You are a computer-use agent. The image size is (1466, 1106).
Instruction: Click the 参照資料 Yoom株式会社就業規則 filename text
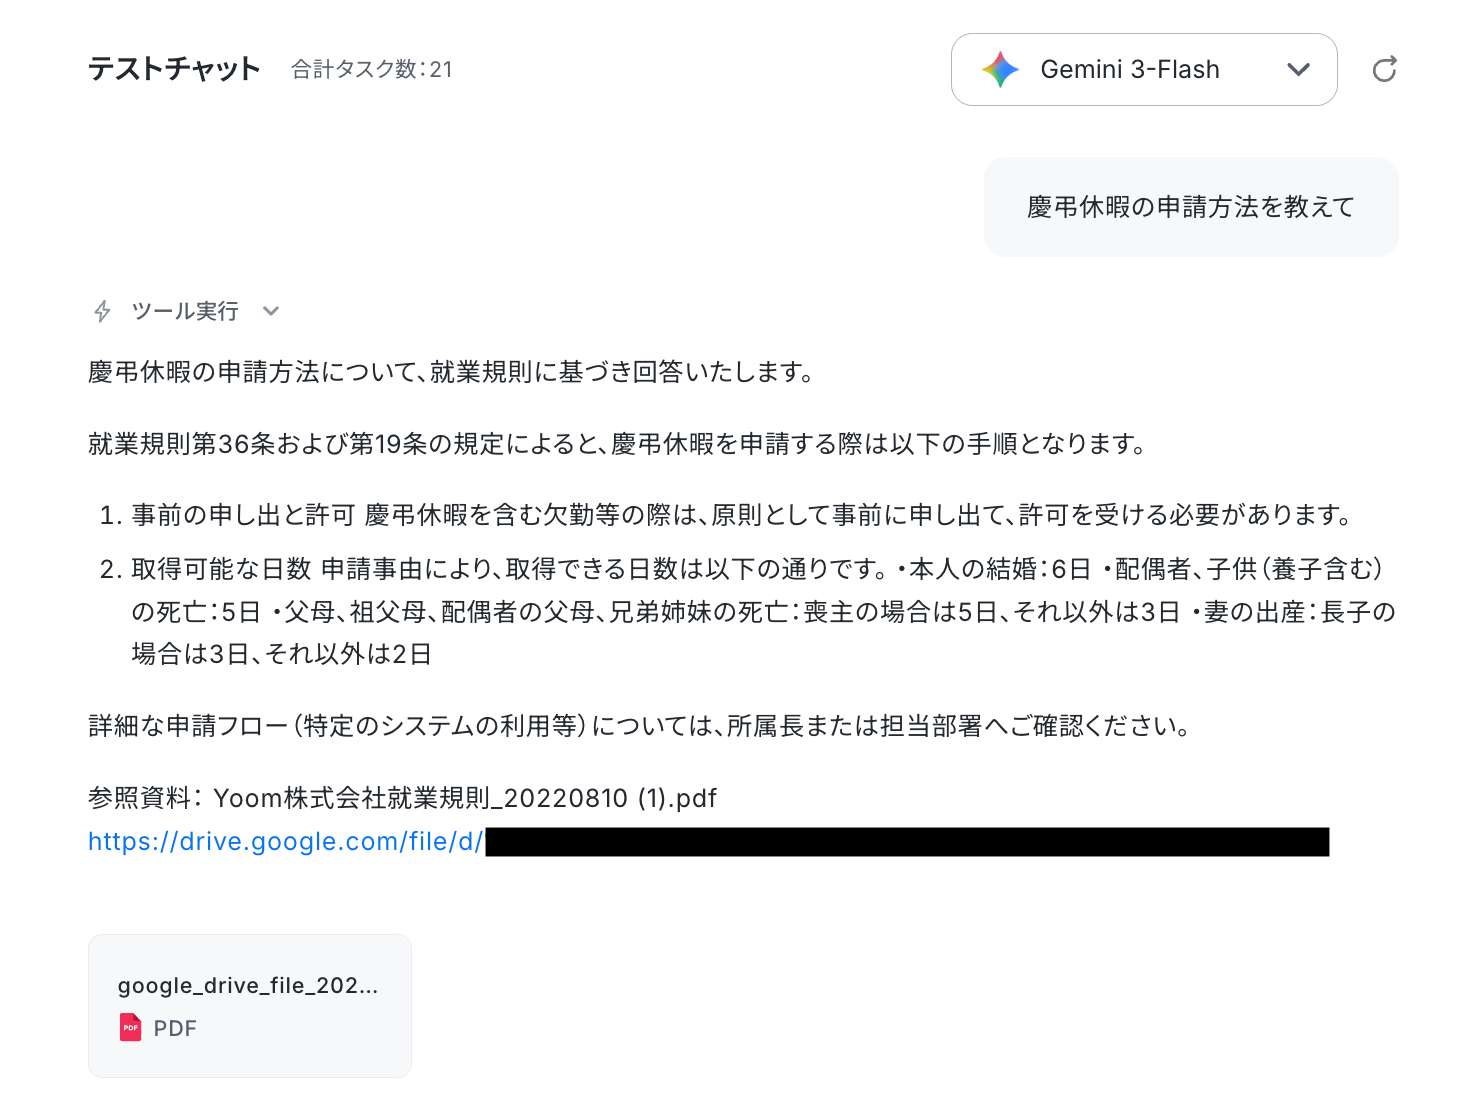click(x=402, y=798)
